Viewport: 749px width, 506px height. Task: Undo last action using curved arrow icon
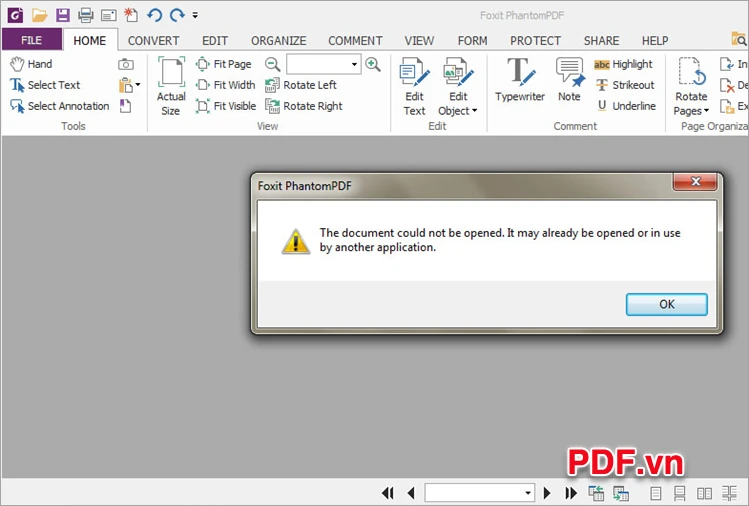coord(154,15)
